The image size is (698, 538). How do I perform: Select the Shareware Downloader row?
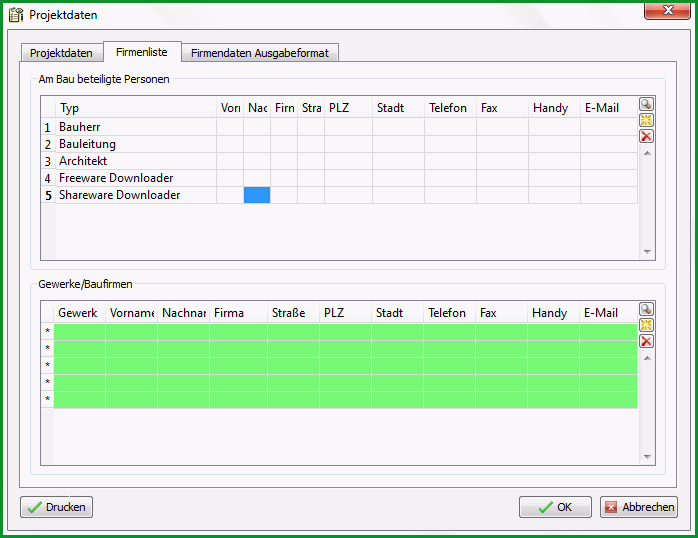tap(339, 195)
